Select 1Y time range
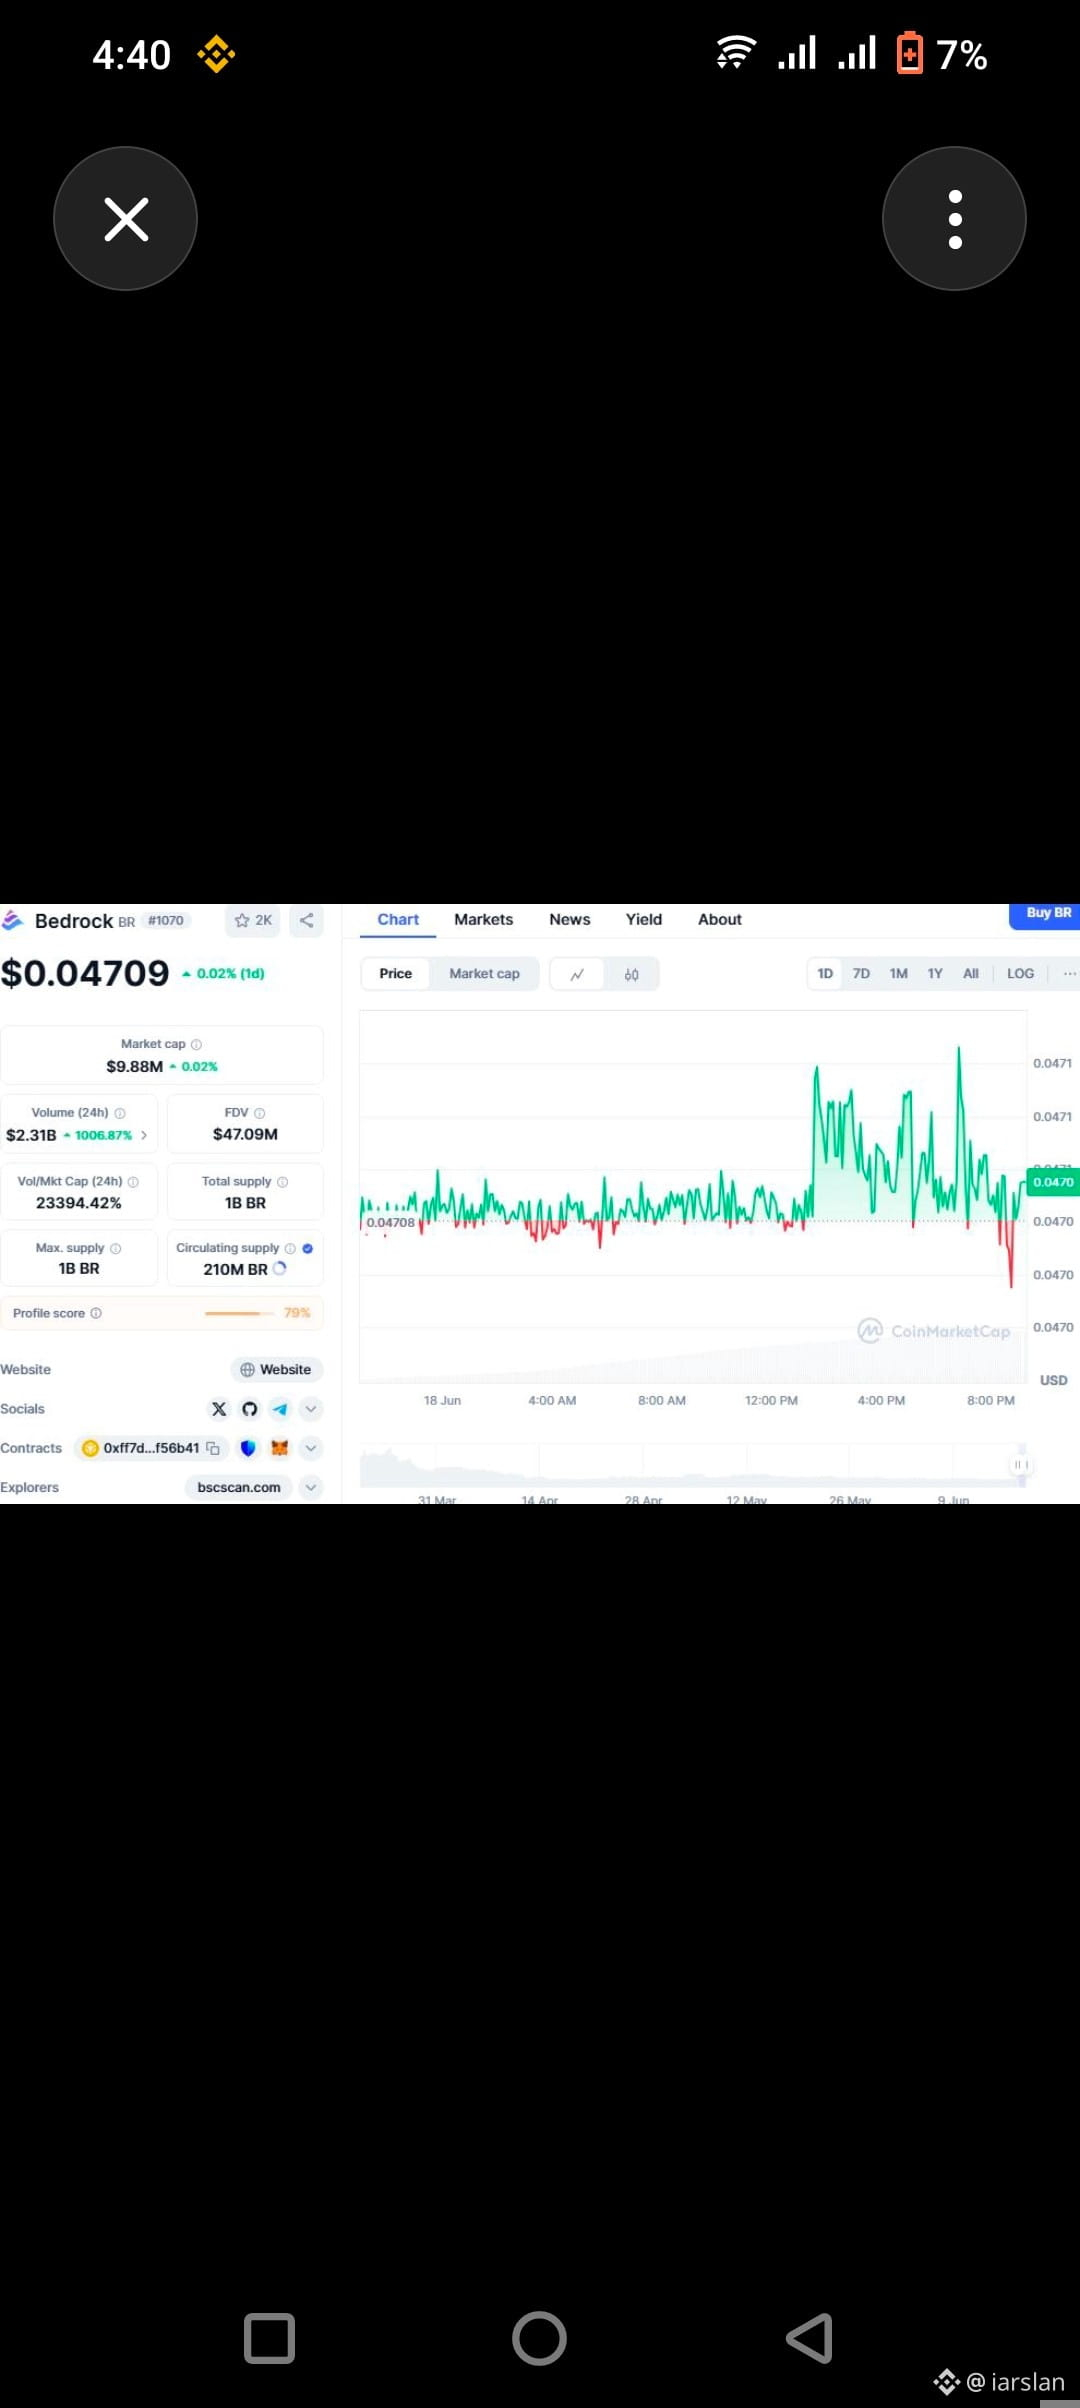The width and height of the screenshot is (1080, 2408). 935,974
